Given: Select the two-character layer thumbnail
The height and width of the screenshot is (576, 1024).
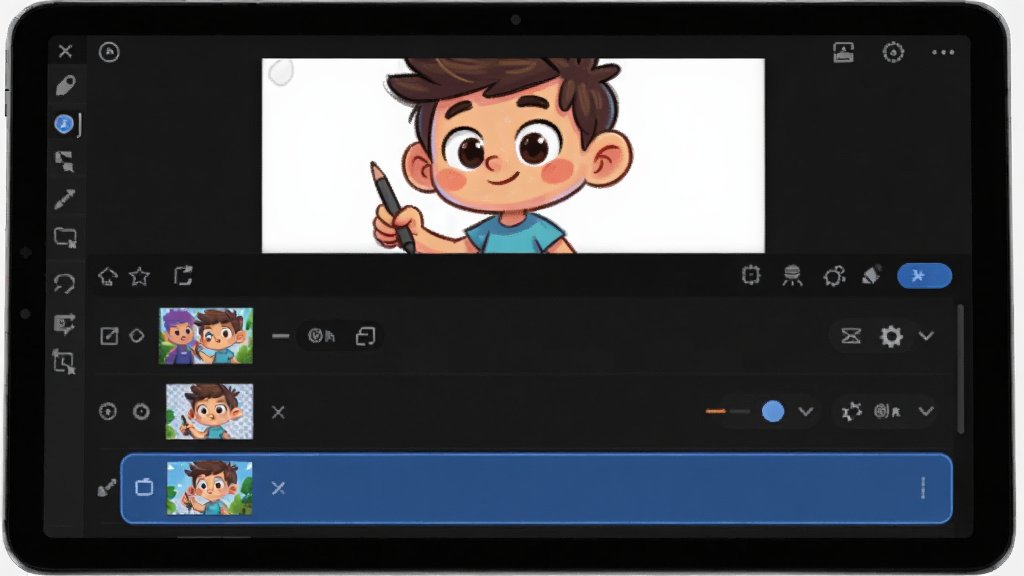Looking at the screenshot, I should (206, 336).
